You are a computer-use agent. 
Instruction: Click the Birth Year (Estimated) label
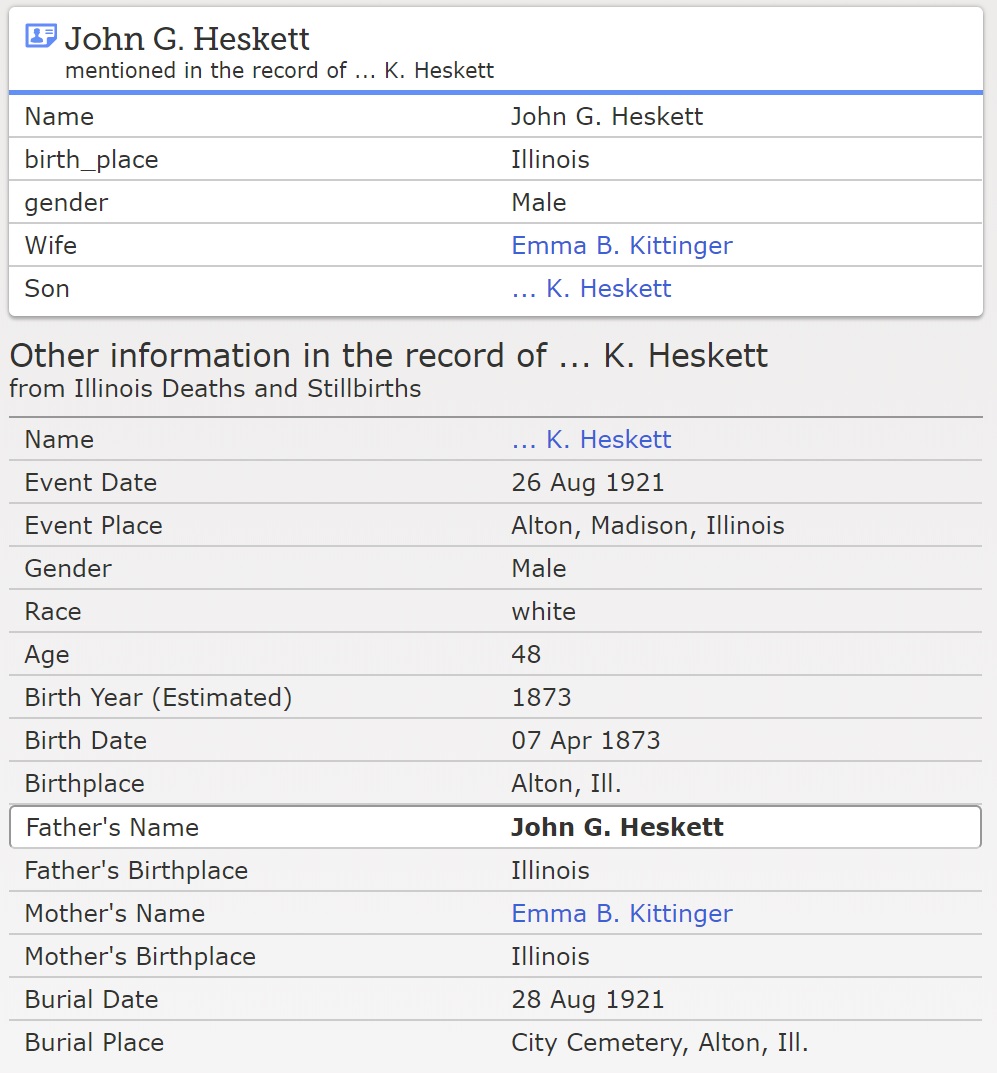point(158,697)
